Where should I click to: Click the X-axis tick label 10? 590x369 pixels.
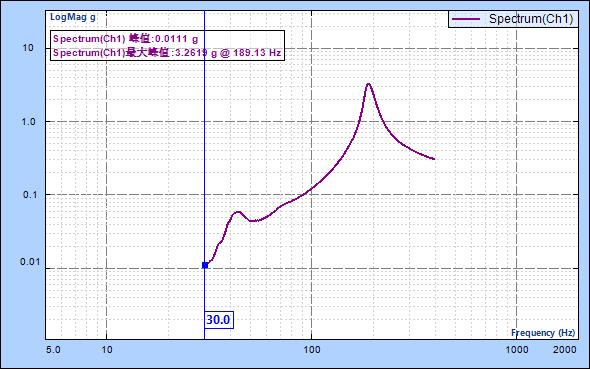107,350
